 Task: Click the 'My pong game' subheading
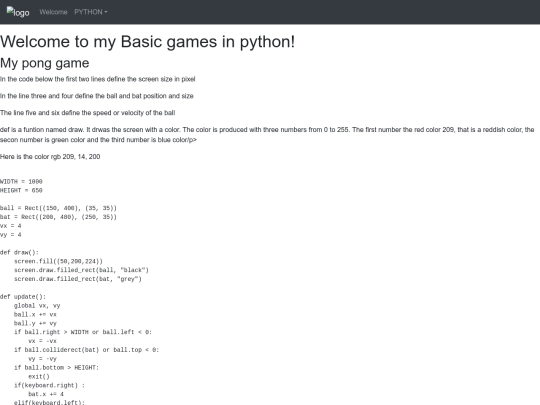tap(45, 63)
